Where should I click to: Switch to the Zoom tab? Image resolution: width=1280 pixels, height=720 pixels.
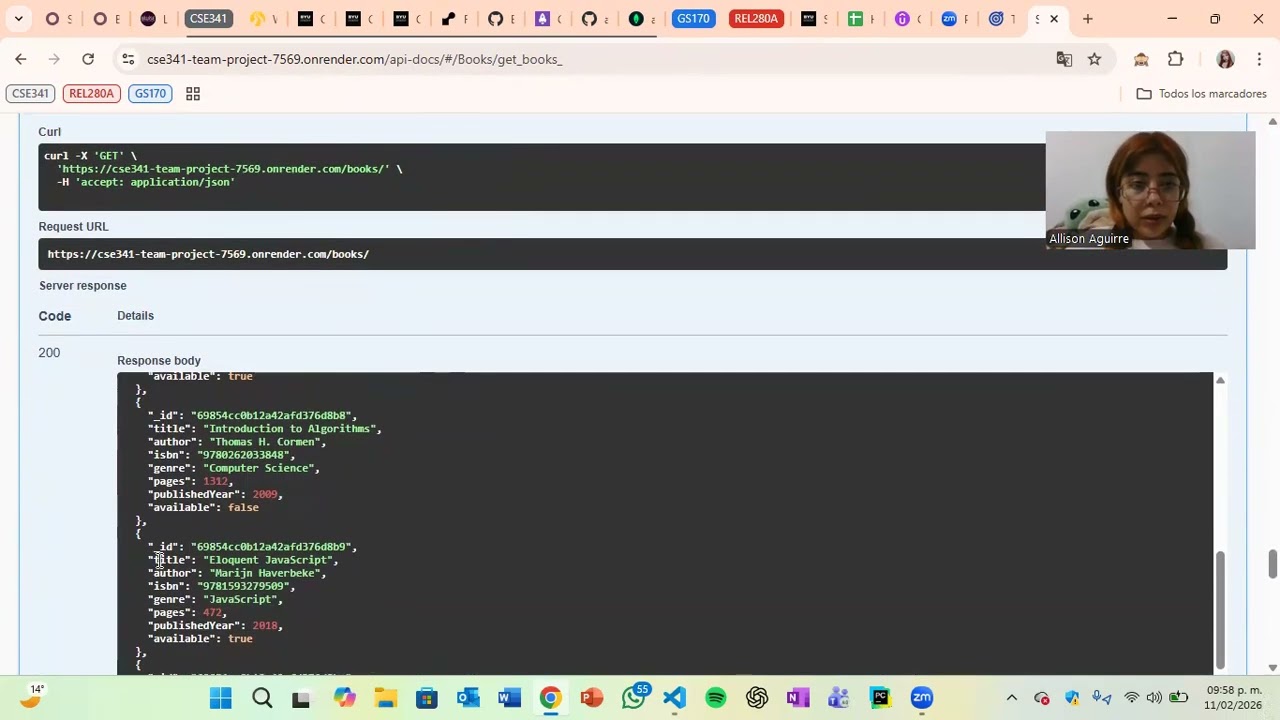(950, 18)
